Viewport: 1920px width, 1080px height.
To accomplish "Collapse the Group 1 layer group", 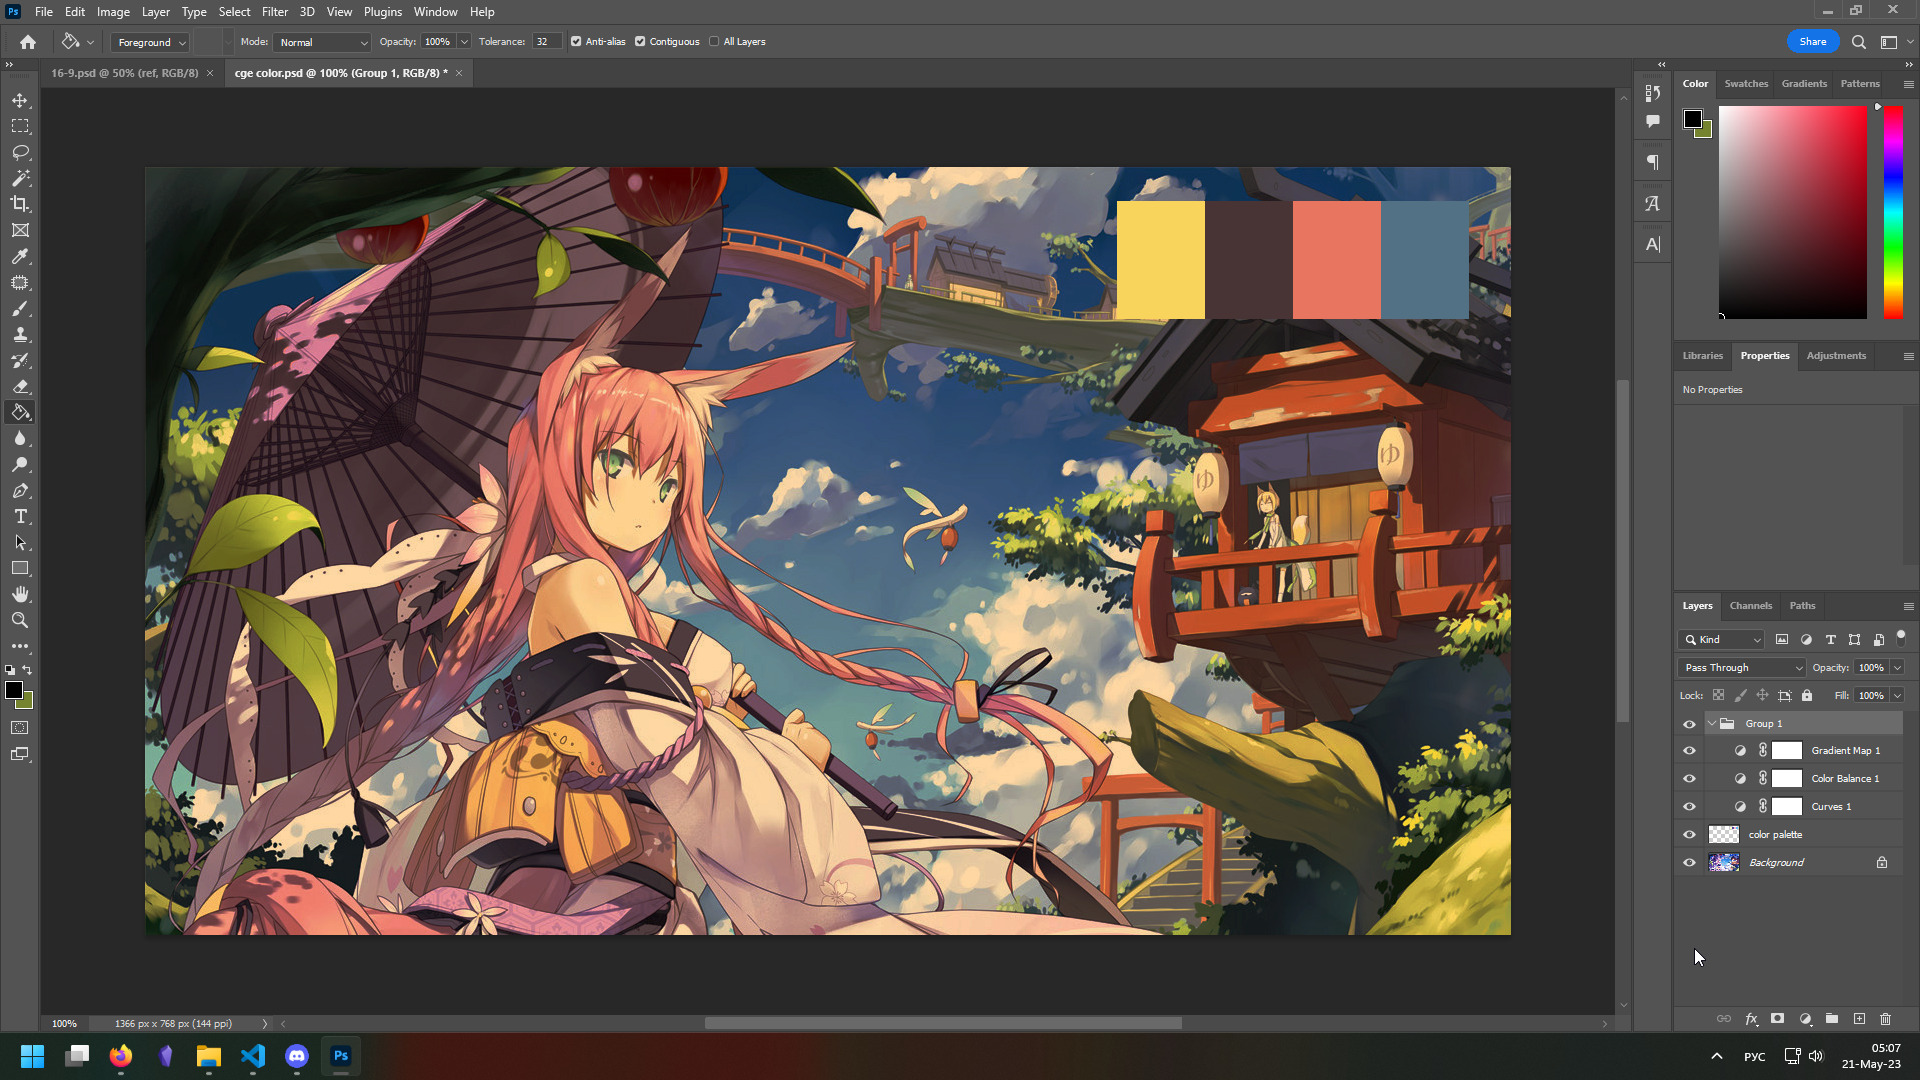I will pyautogui.click(x=1711, y=724).
